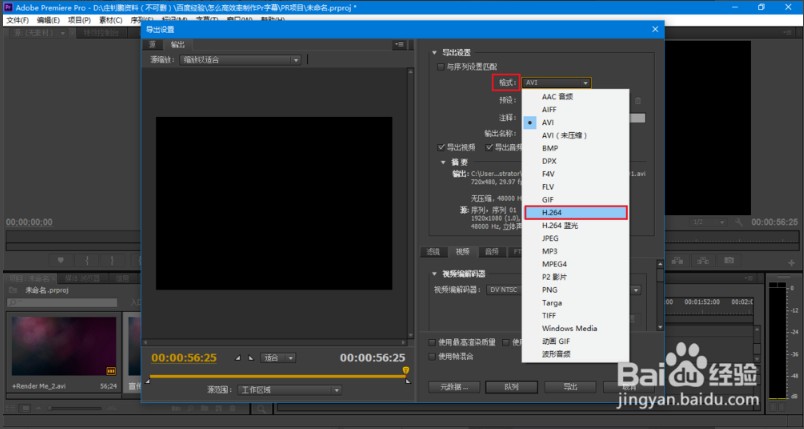The height and width of the screenshot is (429, 804).
Task: Collapse the 视频编解码器 section triangle
Action: pos(434,273)
